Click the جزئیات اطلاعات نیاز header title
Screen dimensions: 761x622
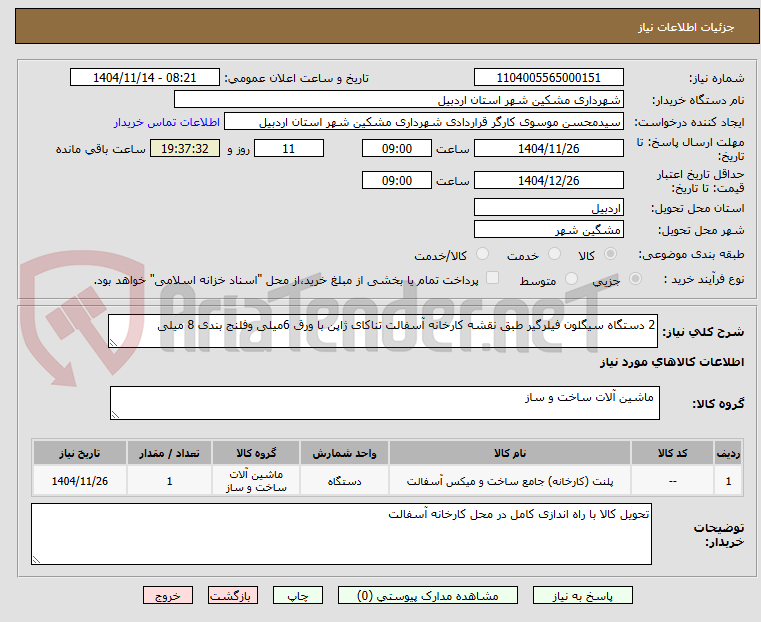point(686,27)
